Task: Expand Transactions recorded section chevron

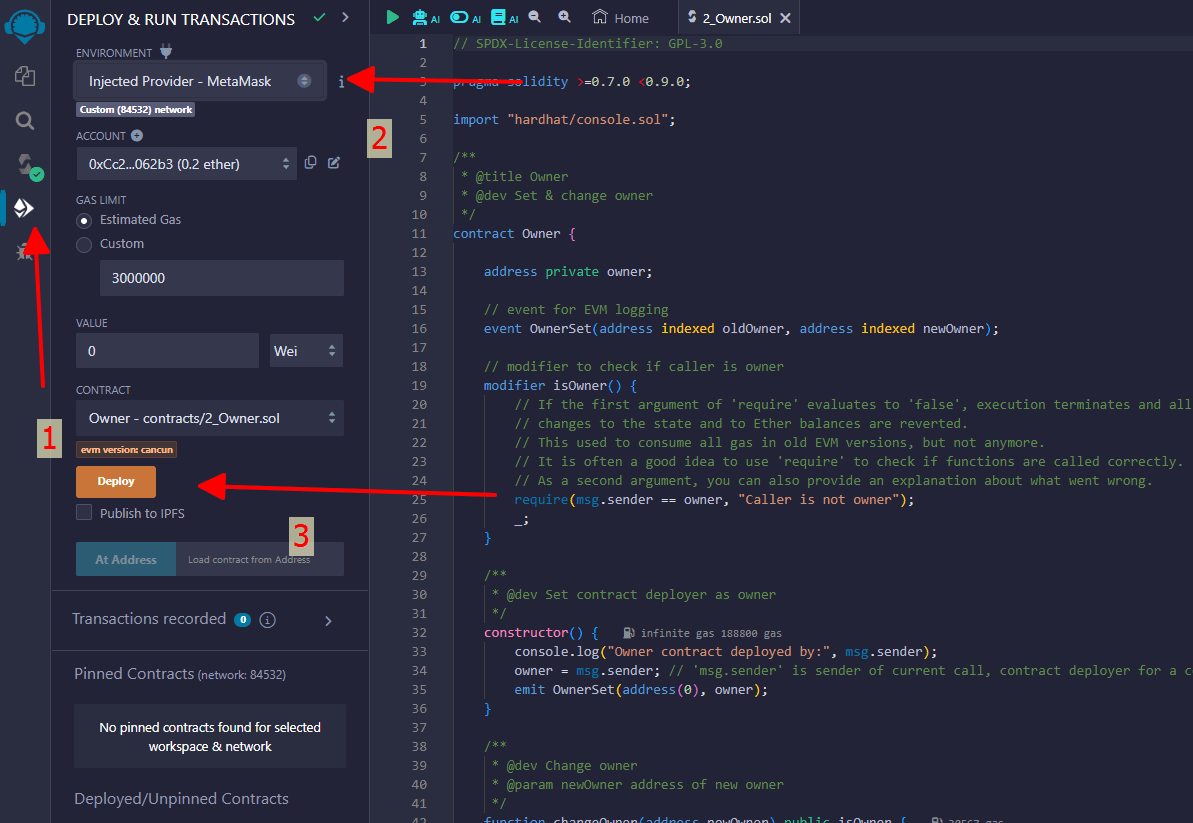Action: click(x=328, y=621)
